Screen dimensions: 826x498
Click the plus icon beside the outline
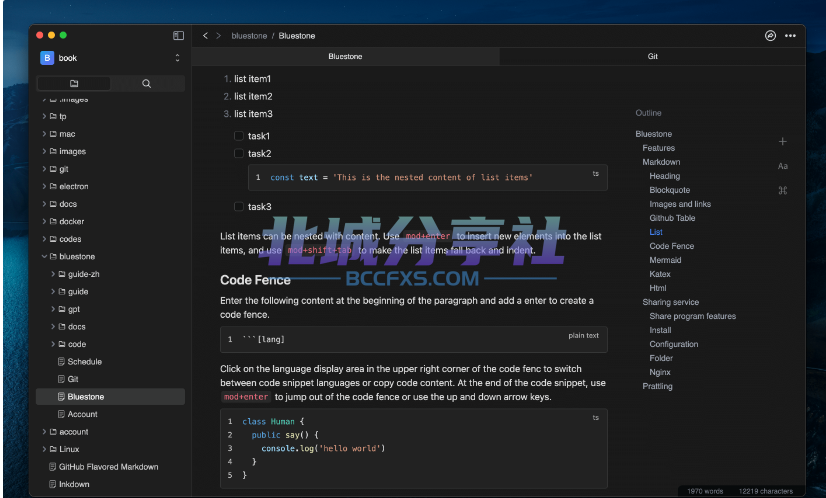point(782,141)
